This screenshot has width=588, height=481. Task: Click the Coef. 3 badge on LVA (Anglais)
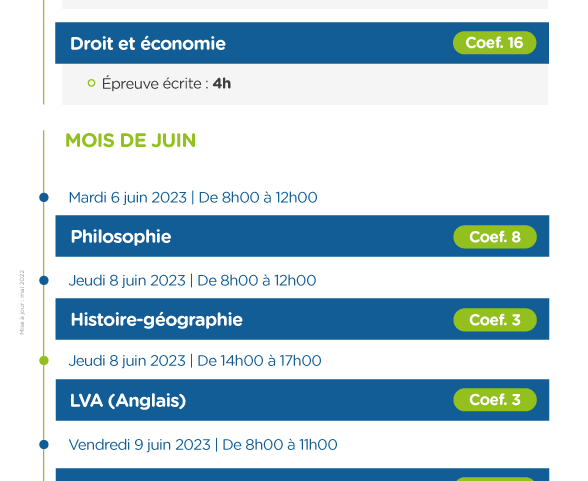495,400
